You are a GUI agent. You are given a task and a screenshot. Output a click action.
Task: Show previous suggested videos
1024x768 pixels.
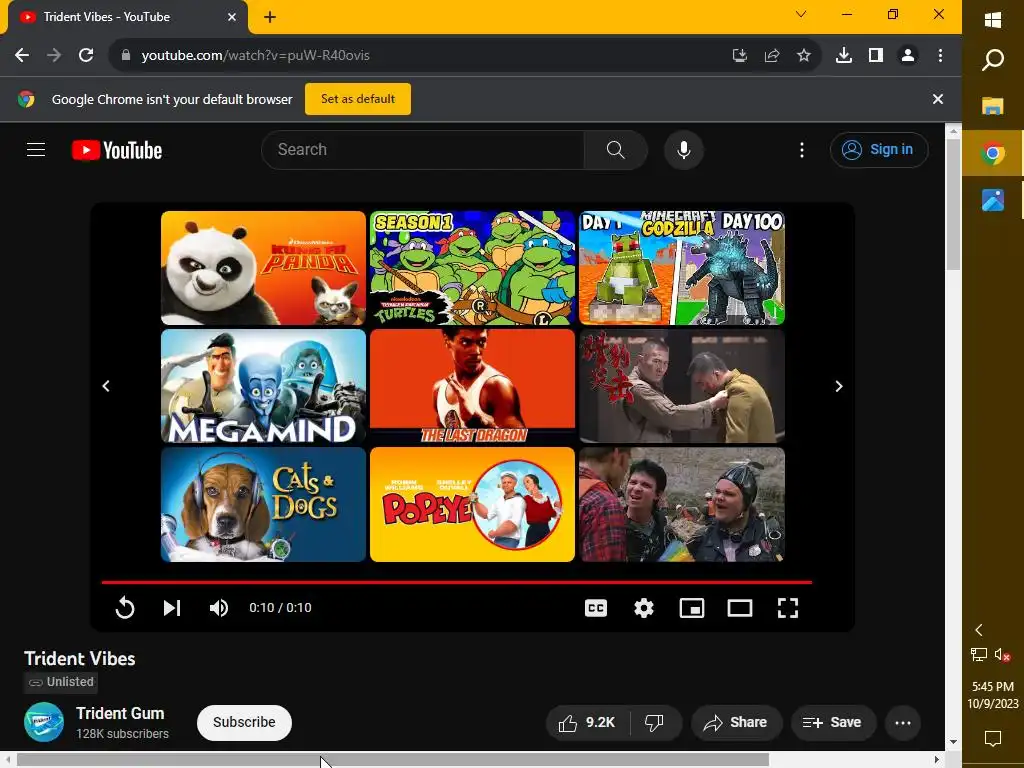pos(106,386)
